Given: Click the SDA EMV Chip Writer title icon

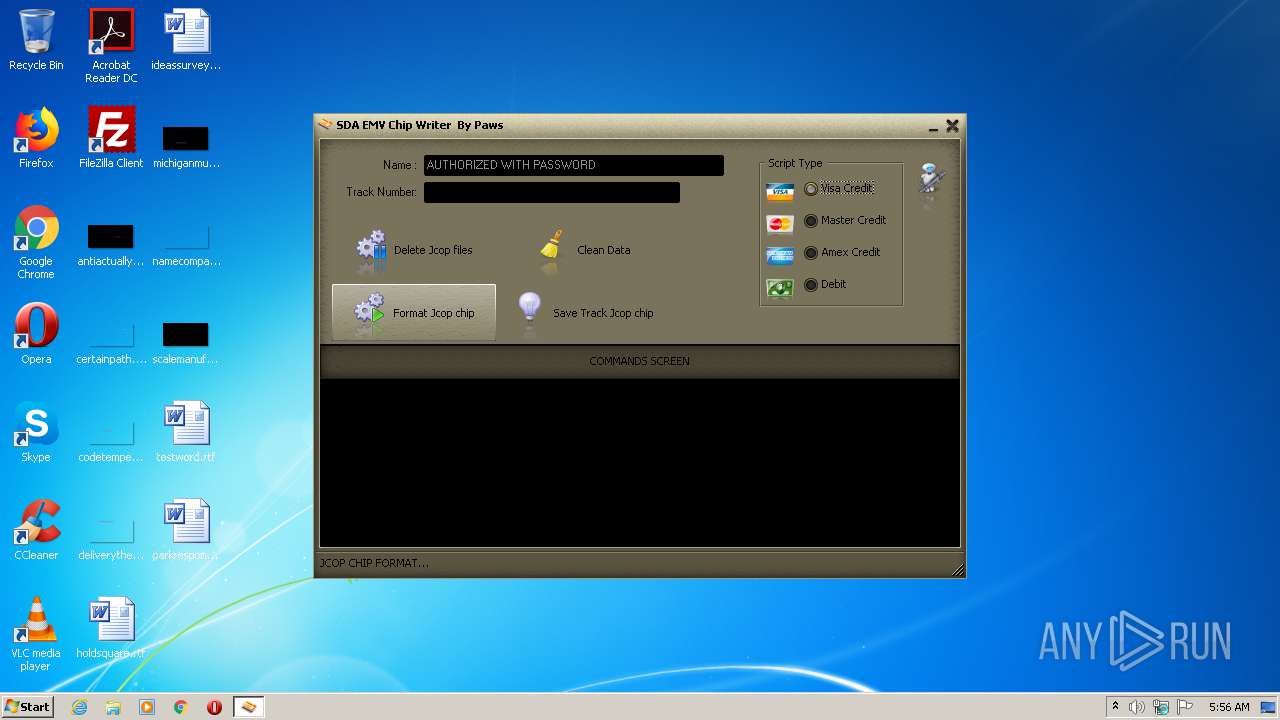Looking at the screenshot, I should (x=325, y=125).
